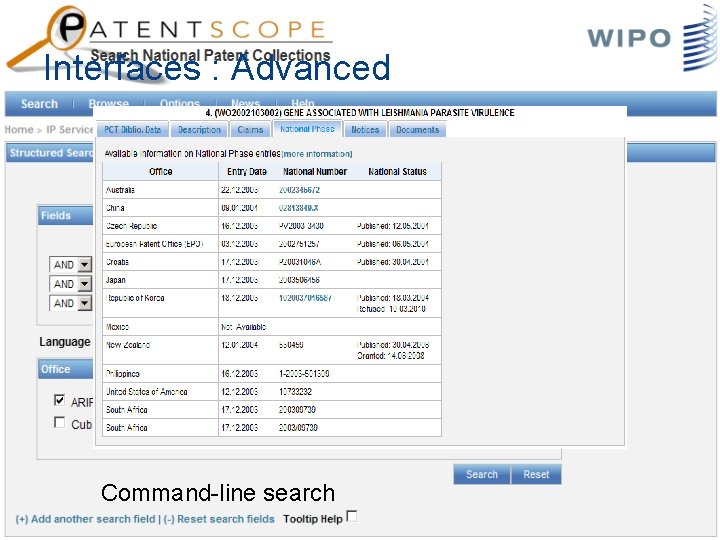Go to the IP Services breadcrumb link

pyautogui.click(x=70, y=129)
